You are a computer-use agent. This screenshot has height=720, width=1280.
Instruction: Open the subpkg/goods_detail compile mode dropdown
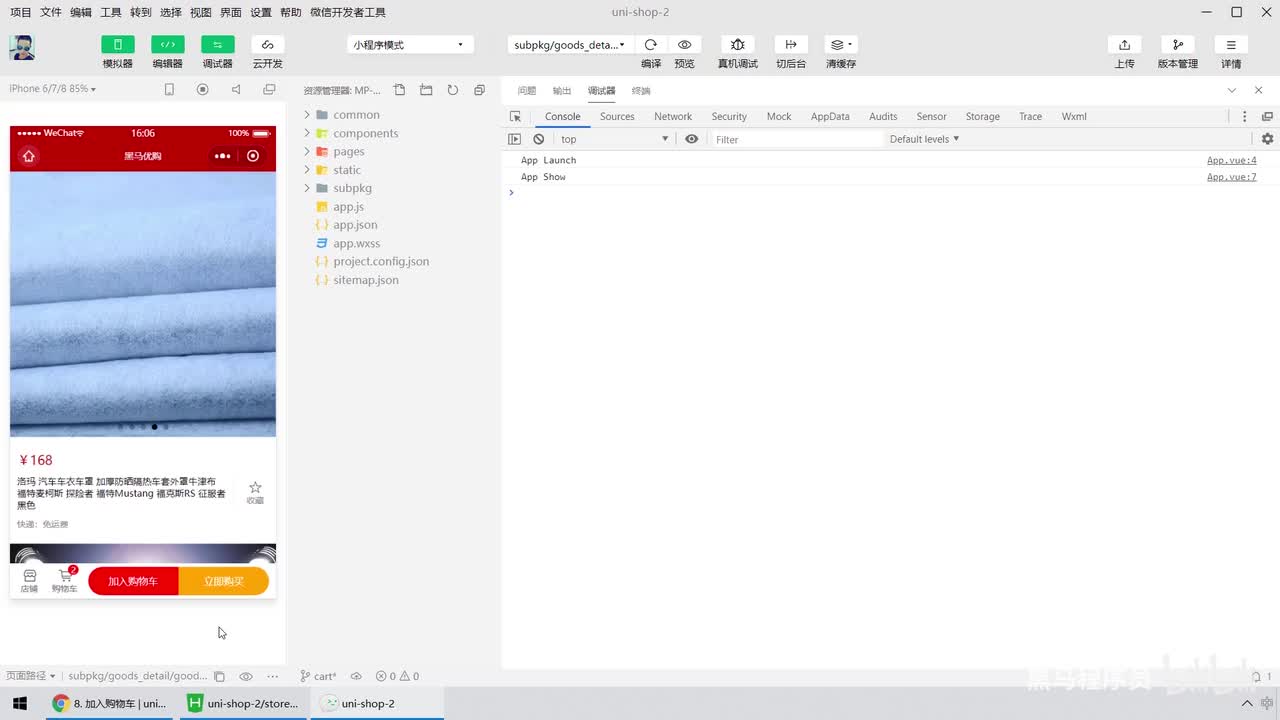click(569, 45)
